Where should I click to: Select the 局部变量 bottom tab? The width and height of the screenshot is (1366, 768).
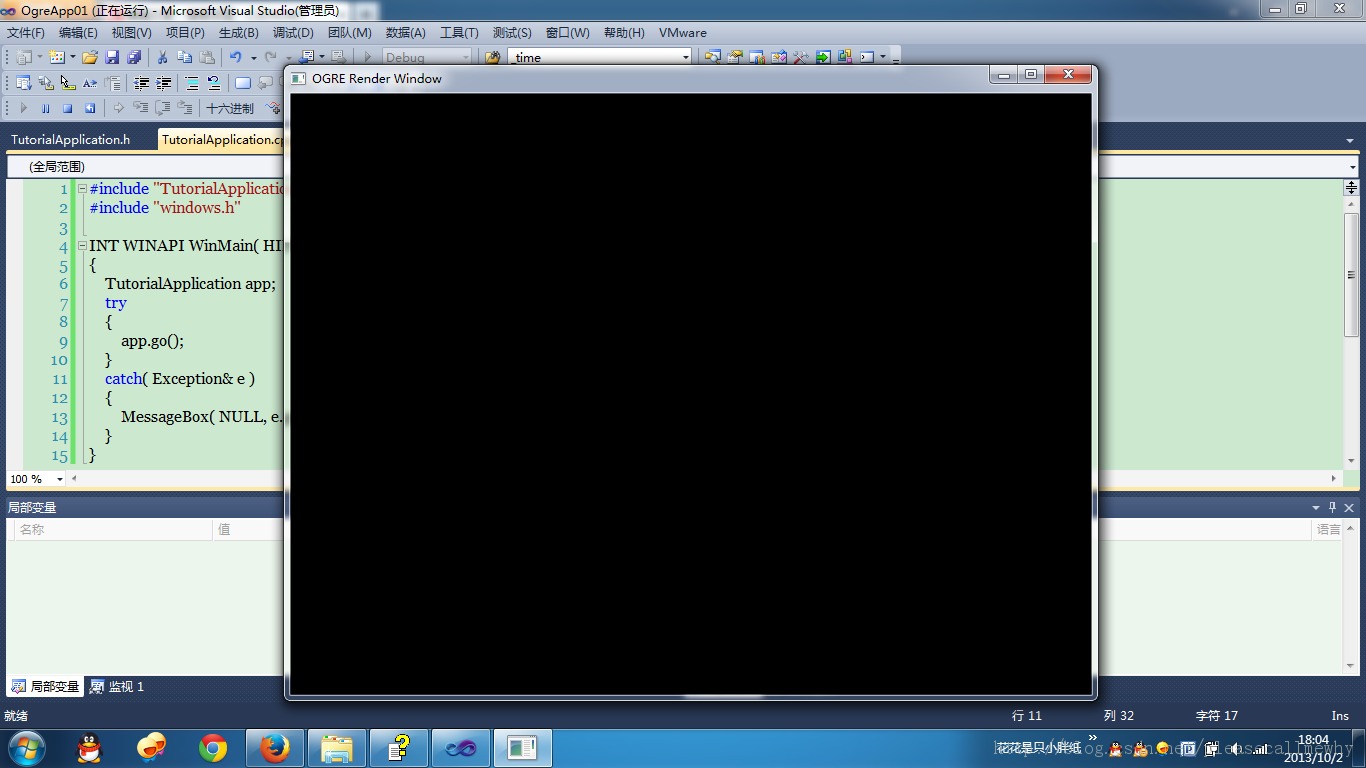point(46,687)
